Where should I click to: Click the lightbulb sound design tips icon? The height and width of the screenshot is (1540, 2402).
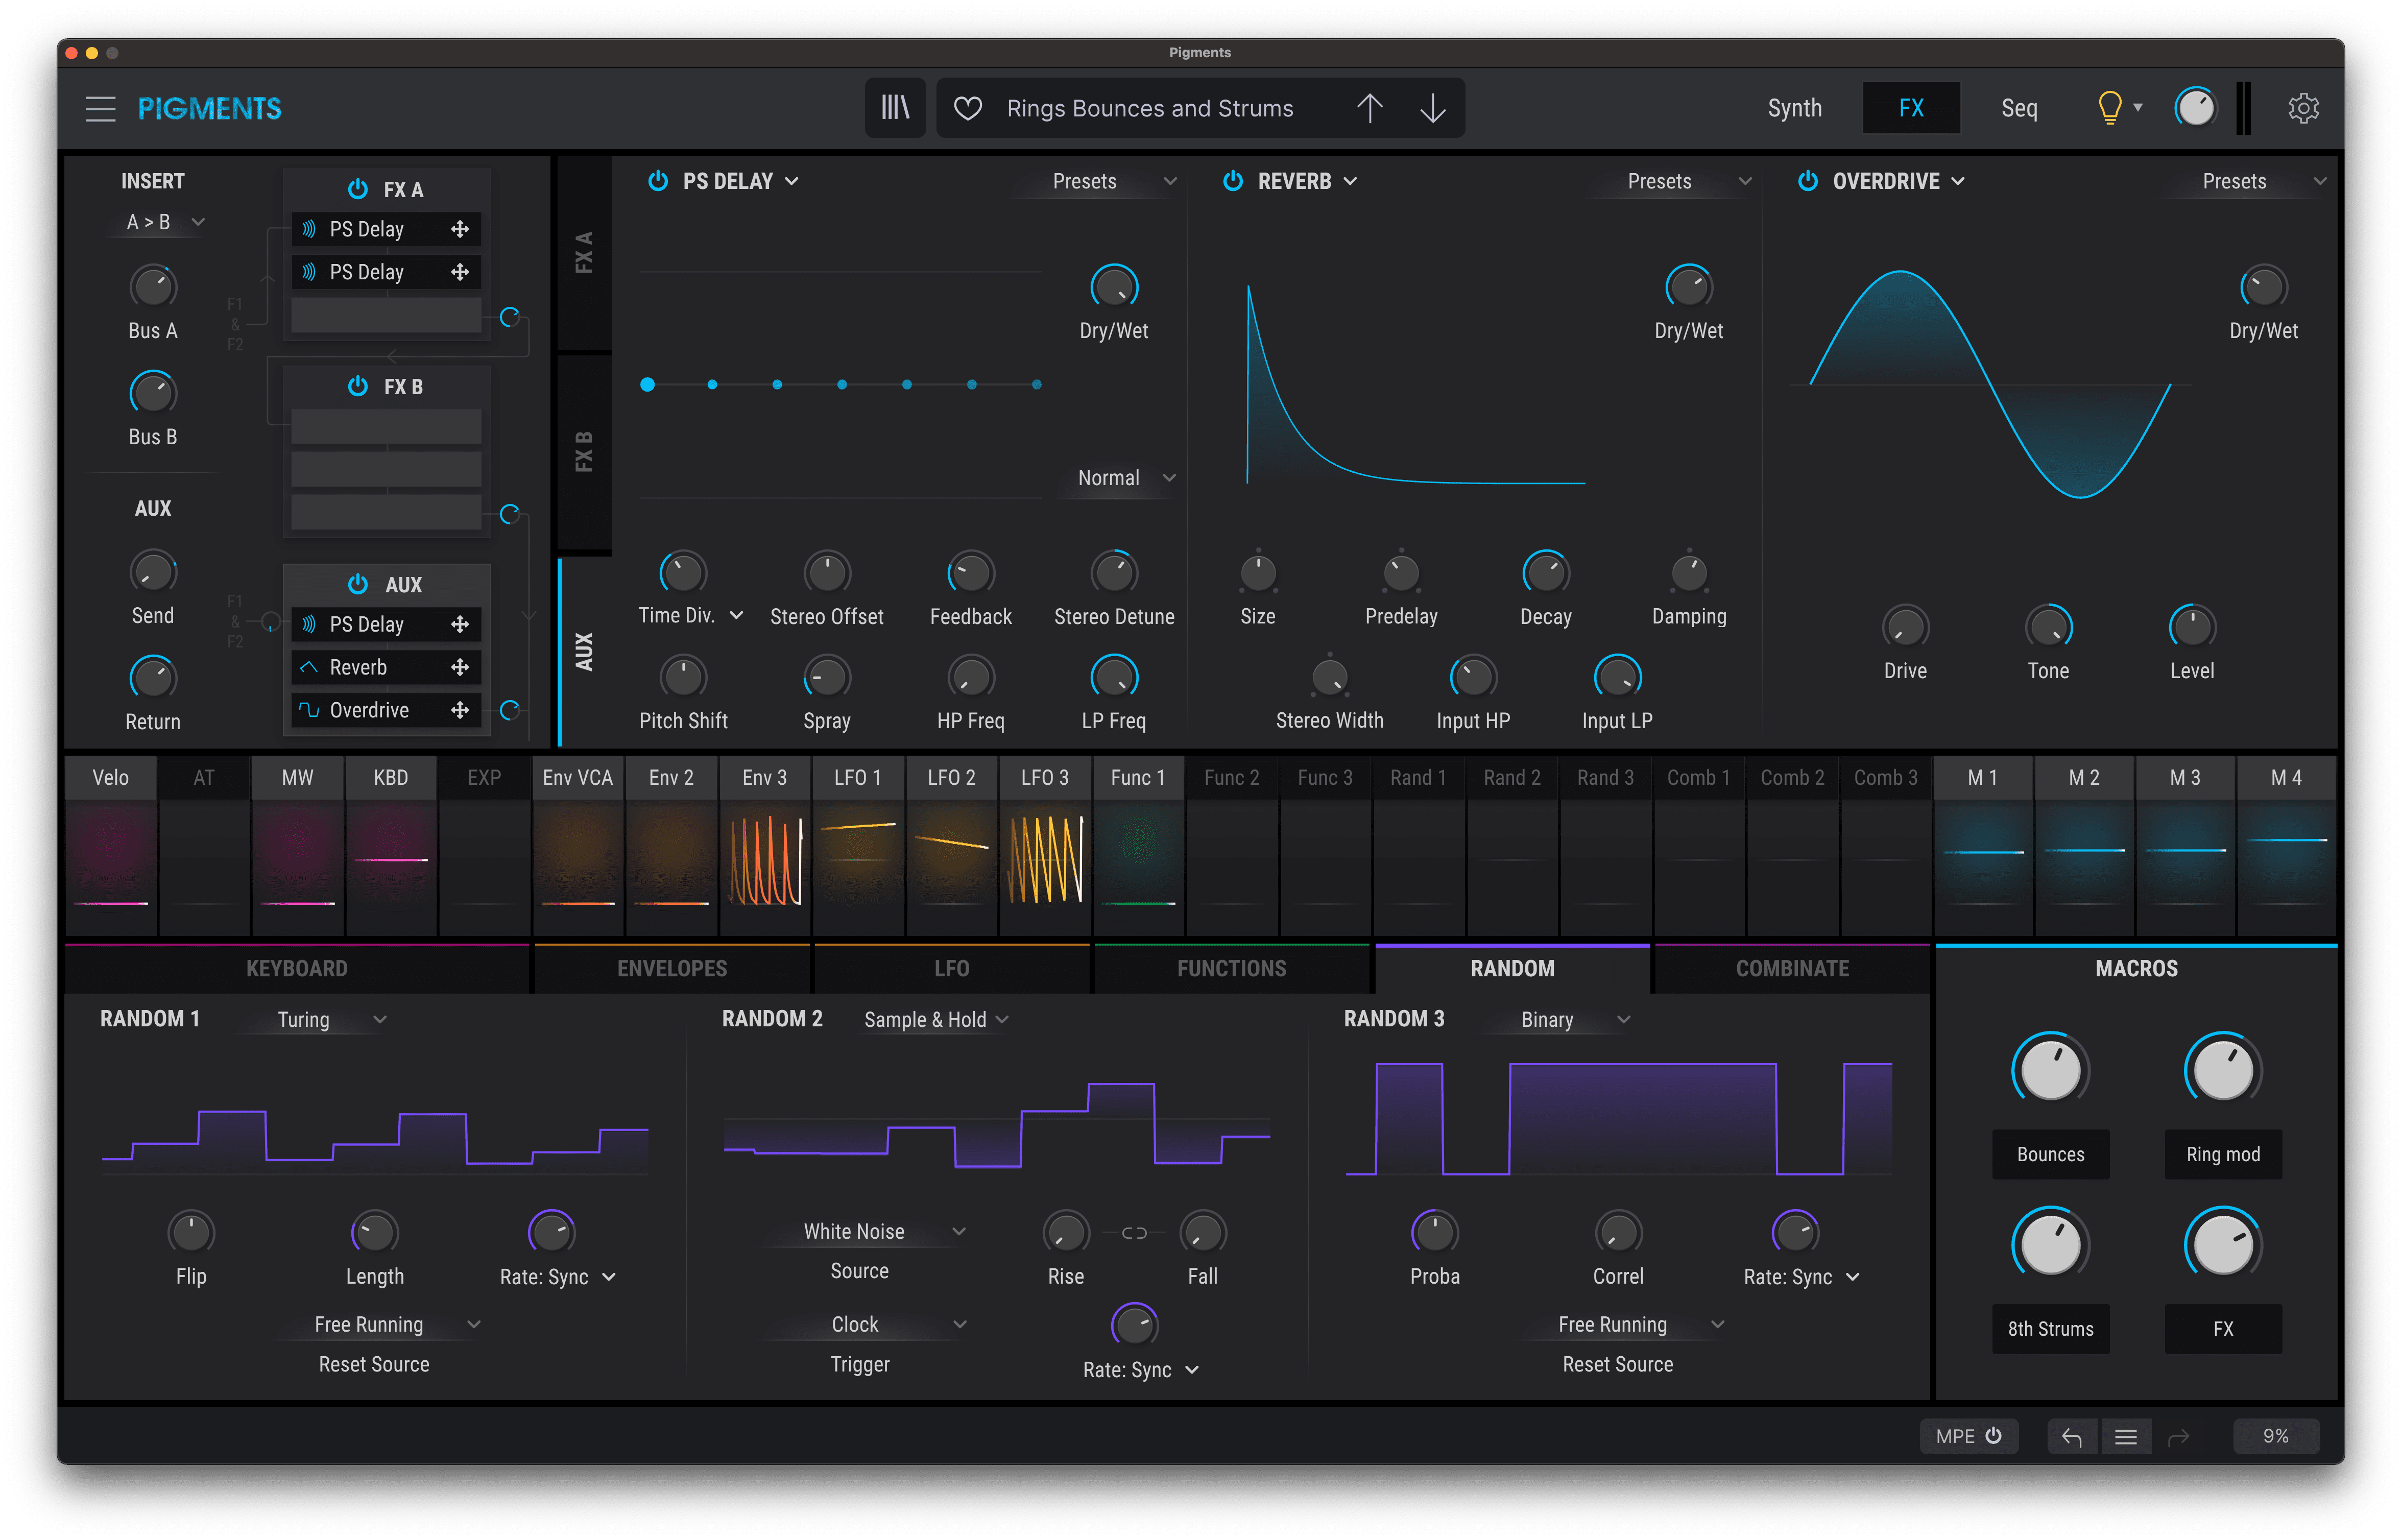pyautogui.click(x=2109, y=107)
